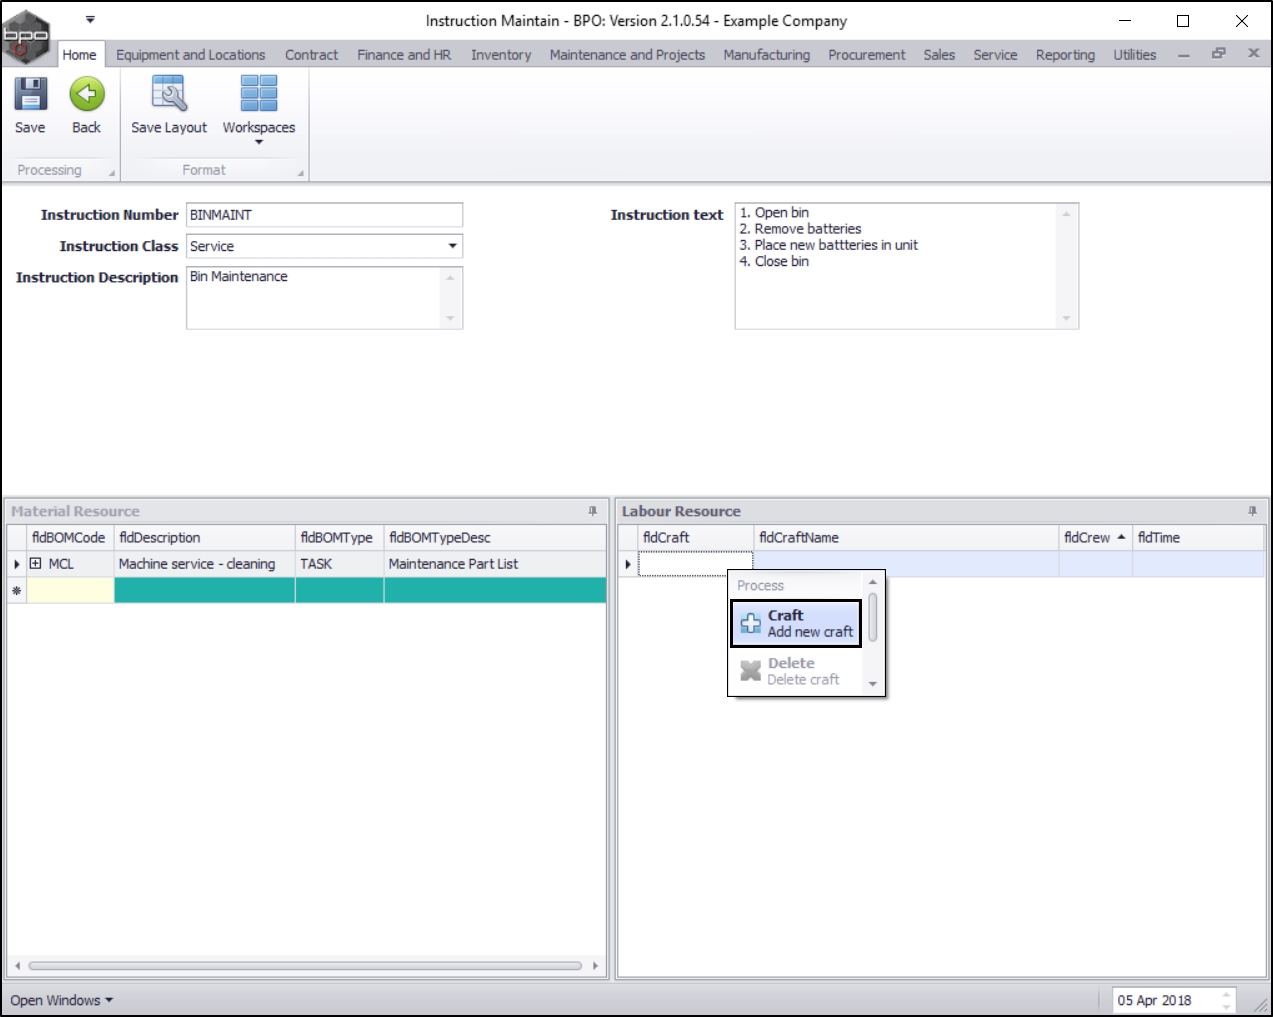Increase date with the up spinner
Screen dimensions: 1273x1017
pyautogui.click(x=1226, y=995)
